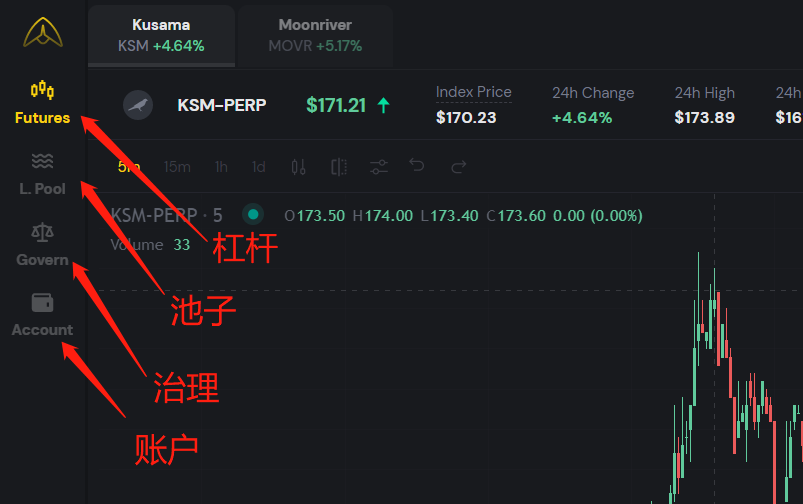Go to Govern scales icon
Image resolution: width=803 pixels, height=504 pixels.
[x=43, y=232]
